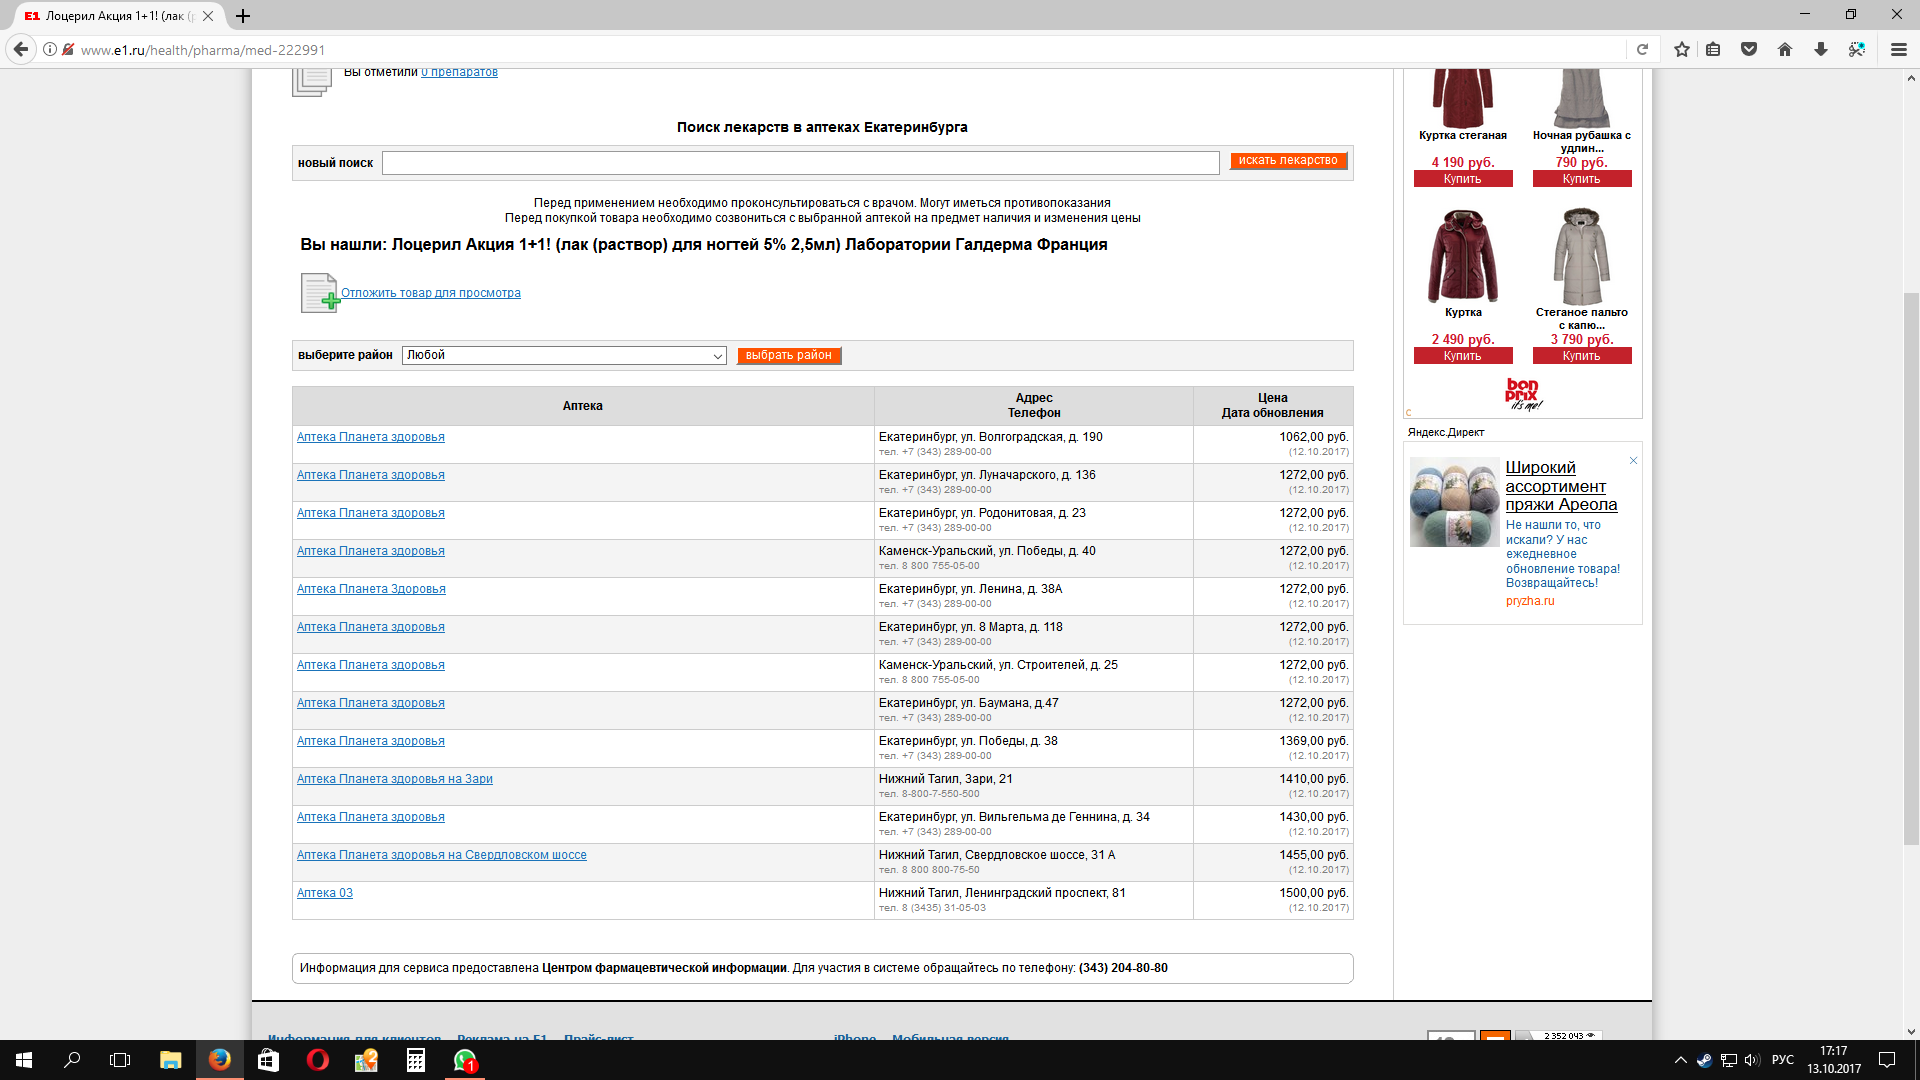
Task: Show hidden tray icons chevron
Action: (x=1680, y=1060)
